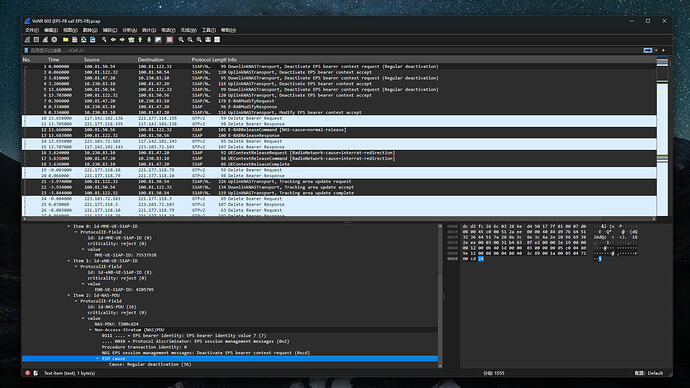
Task: Click the Default profile in status bar
Action: point(650,373)
